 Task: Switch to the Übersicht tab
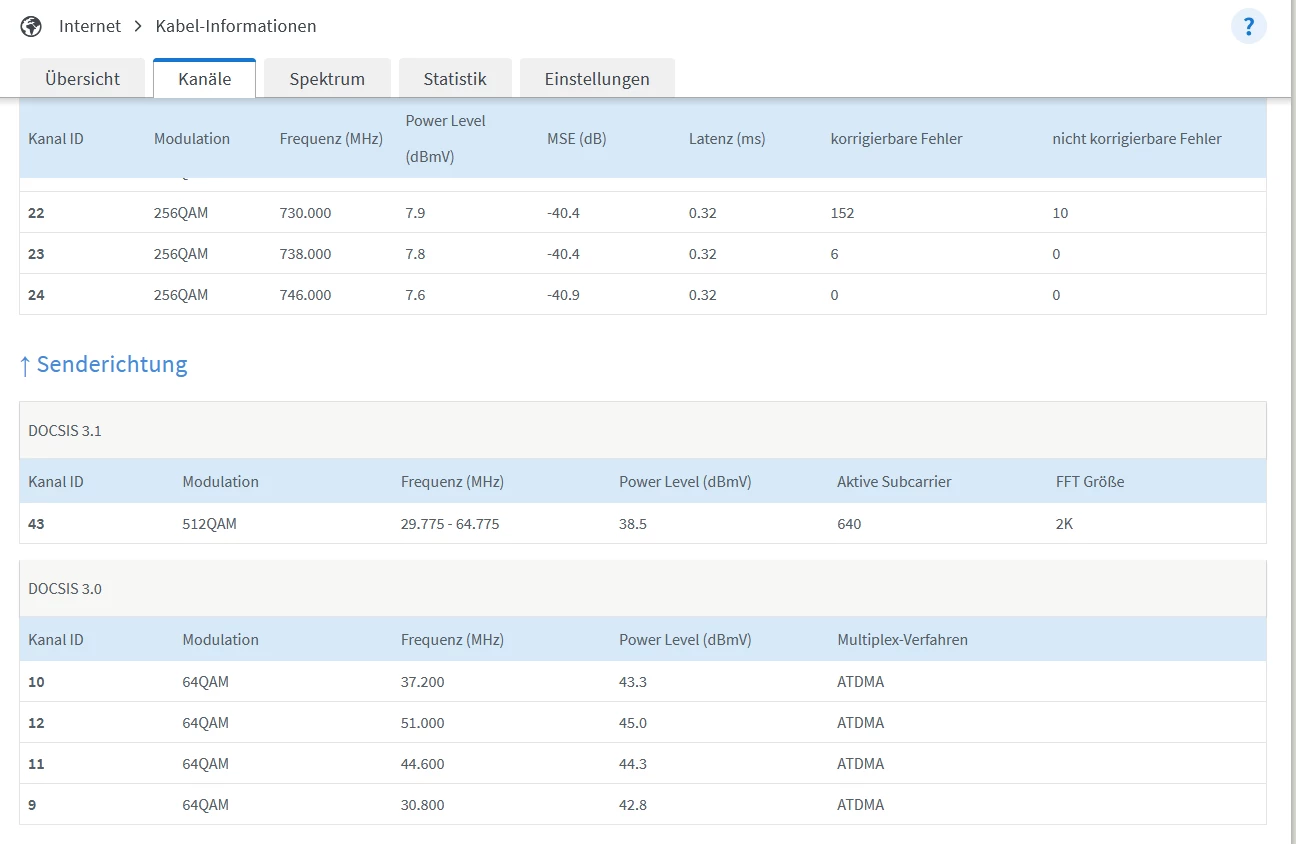click(82, 79)
